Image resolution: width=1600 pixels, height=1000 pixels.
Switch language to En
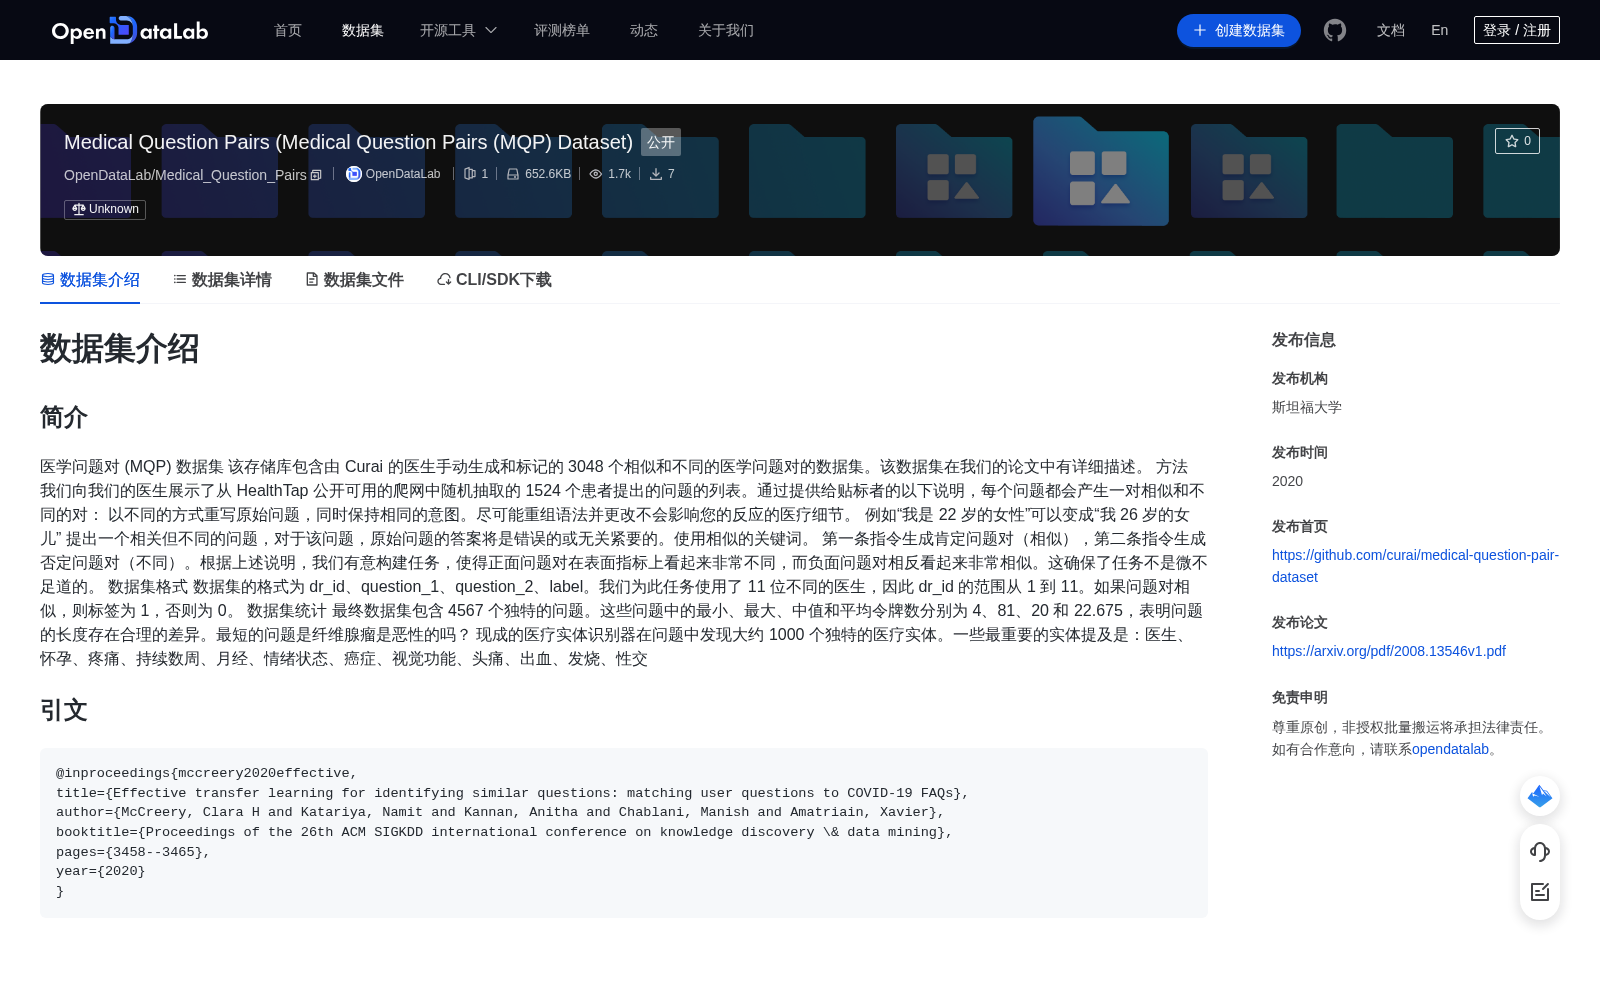click(1440, 30)
